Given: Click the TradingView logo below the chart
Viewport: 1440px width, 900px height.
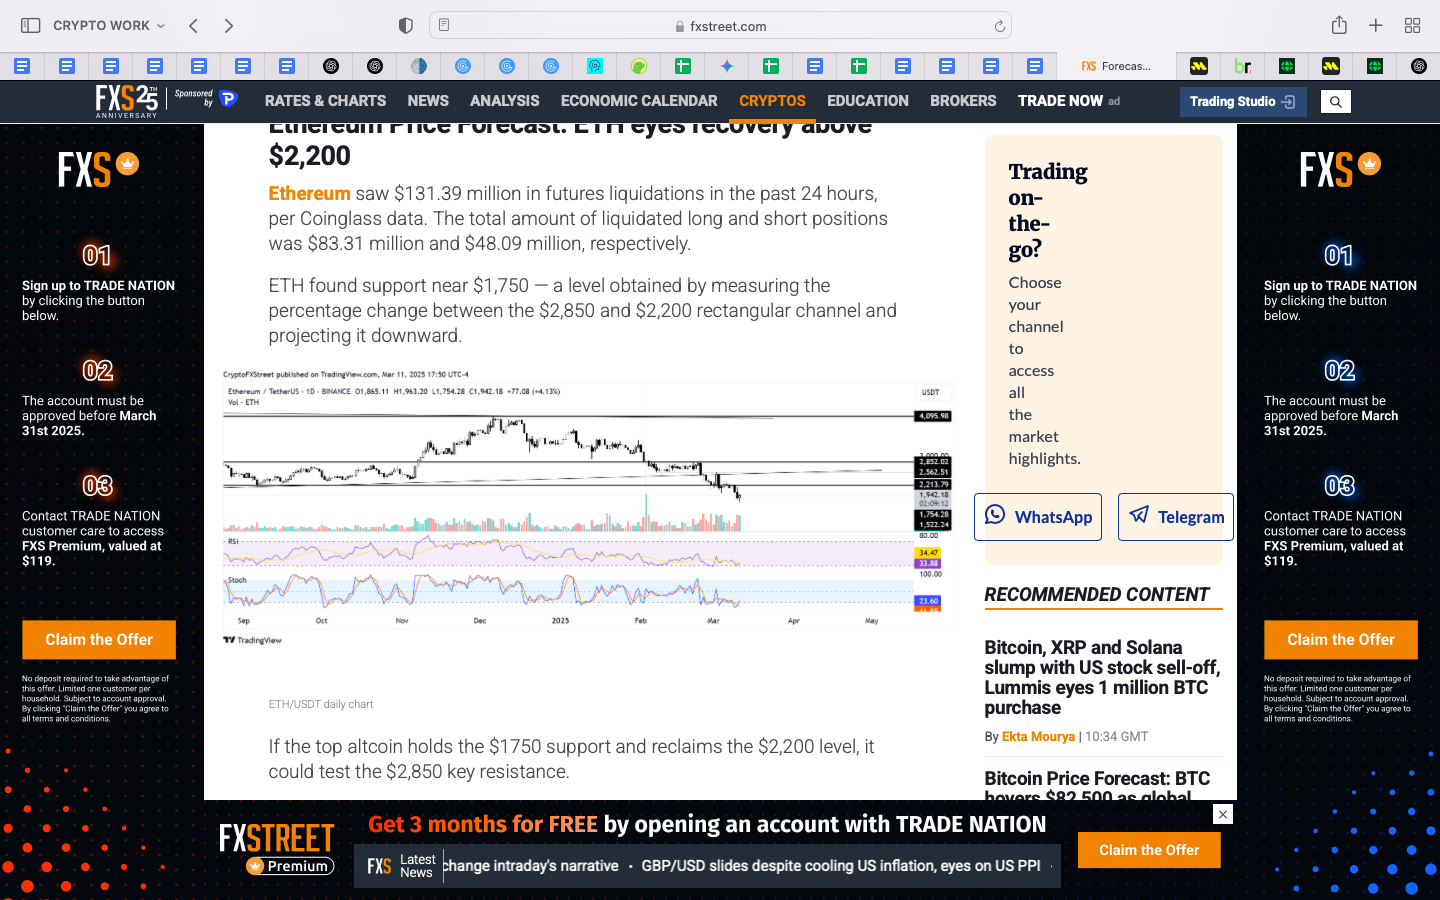Looking at the screenshot, I should 252,640.
